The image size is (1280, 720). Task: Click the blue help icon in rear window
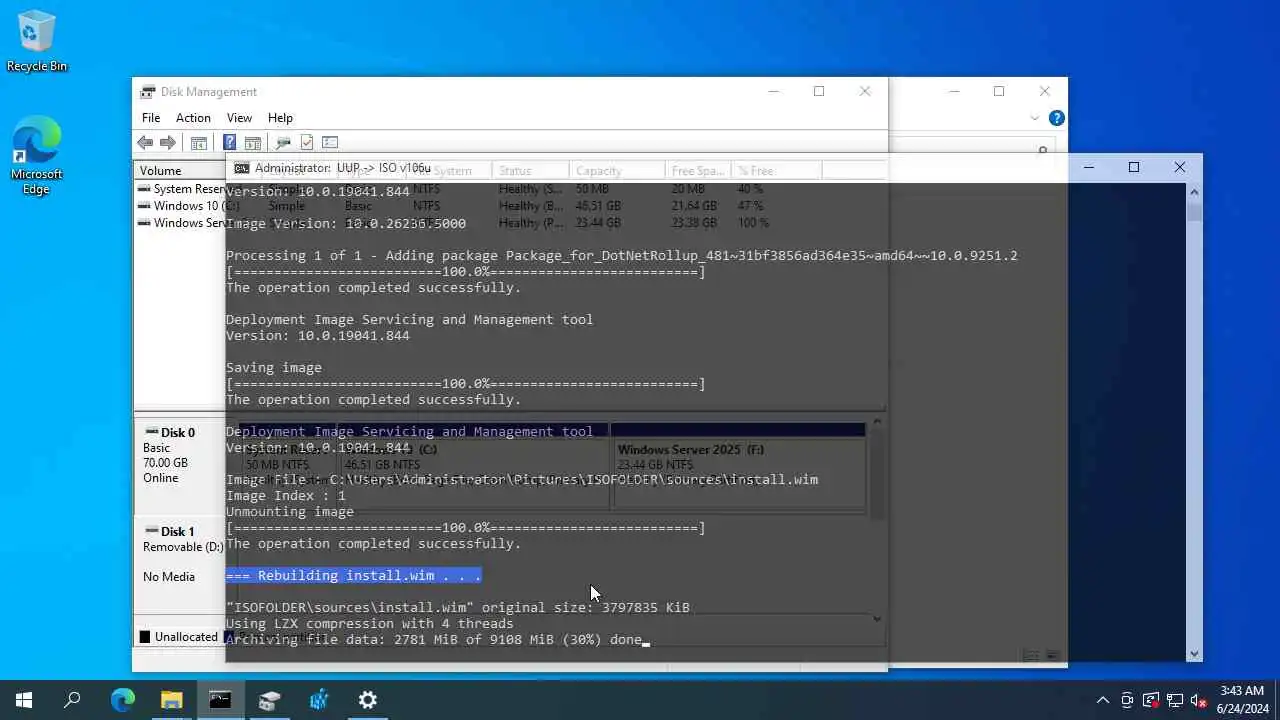pyautogui.click(x=1057, y=118)
